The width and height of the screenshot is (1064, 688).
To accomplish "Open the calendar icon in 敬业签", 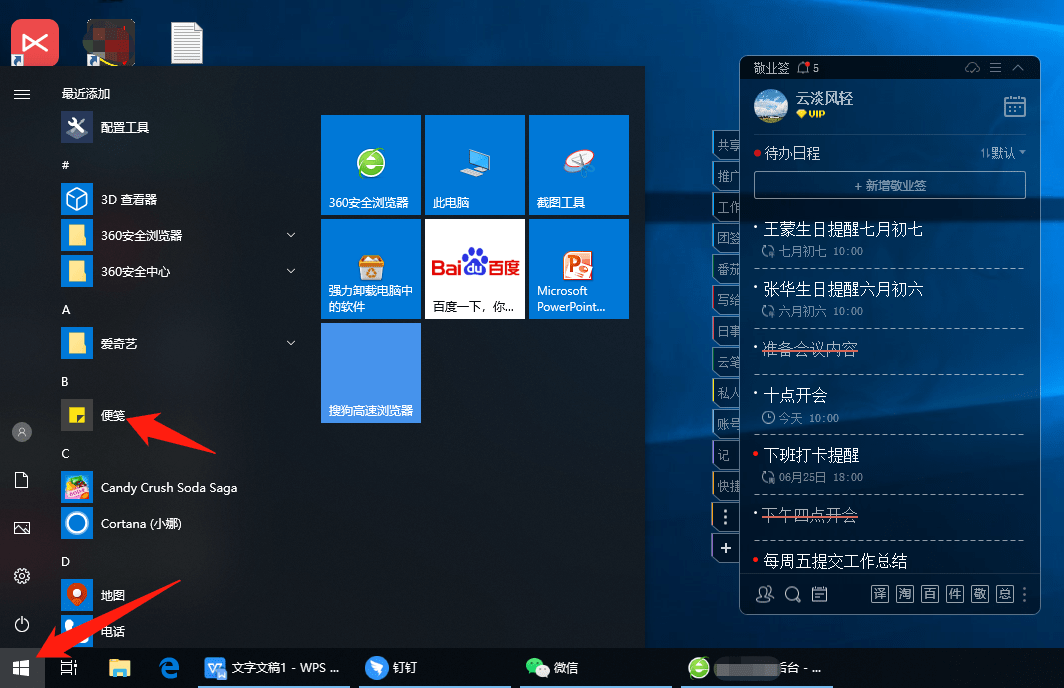I will tap(1014, 107).
